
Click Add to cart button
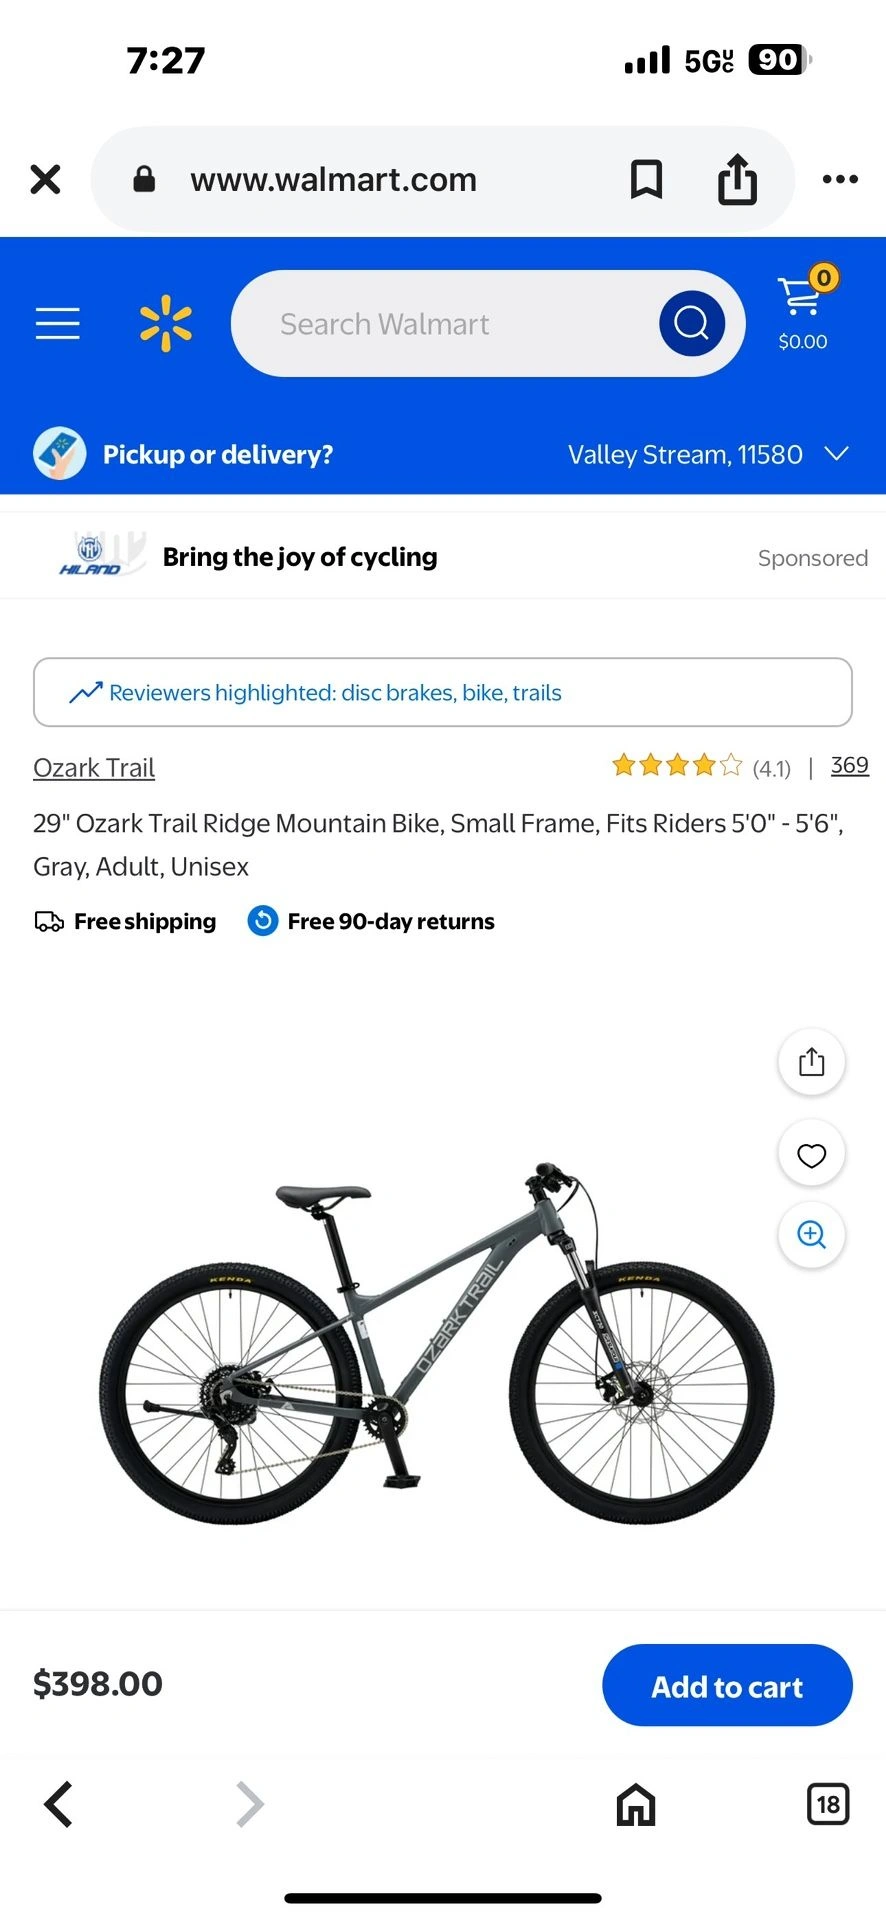click(x=727, y=1687)
